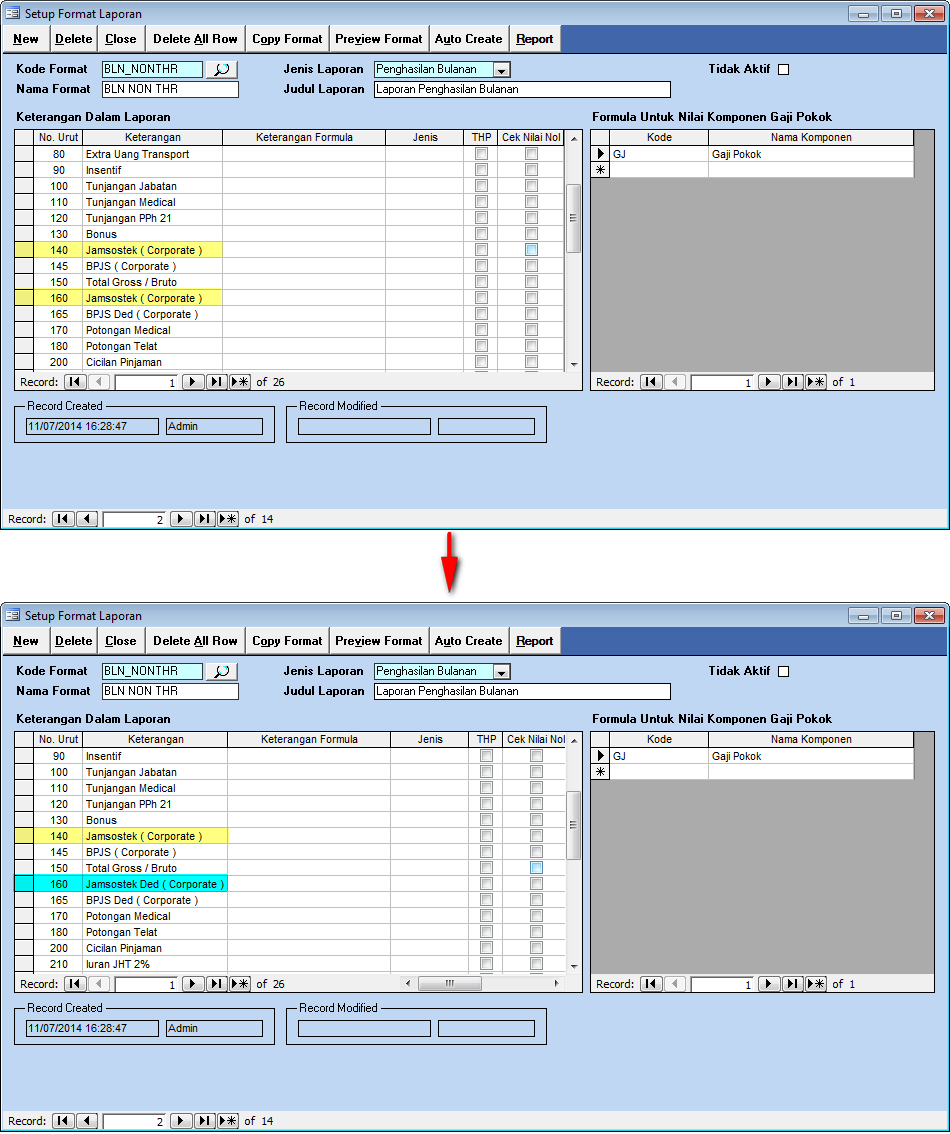Expand Jenis Laporan combo box in bottom window
This screenshot has width=950, height=1134.
tap(502, 672)
